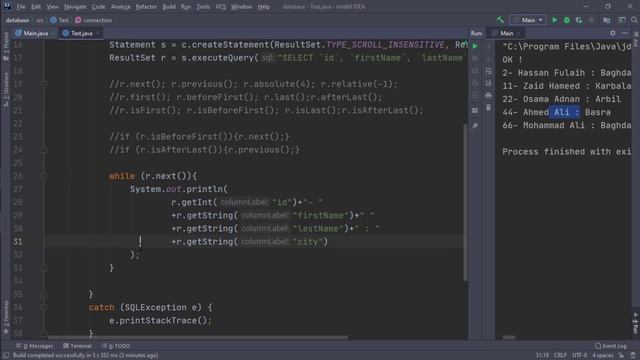Click soft-wrap icon in Run panel
The image size is (640, 360).
point(489,71)
